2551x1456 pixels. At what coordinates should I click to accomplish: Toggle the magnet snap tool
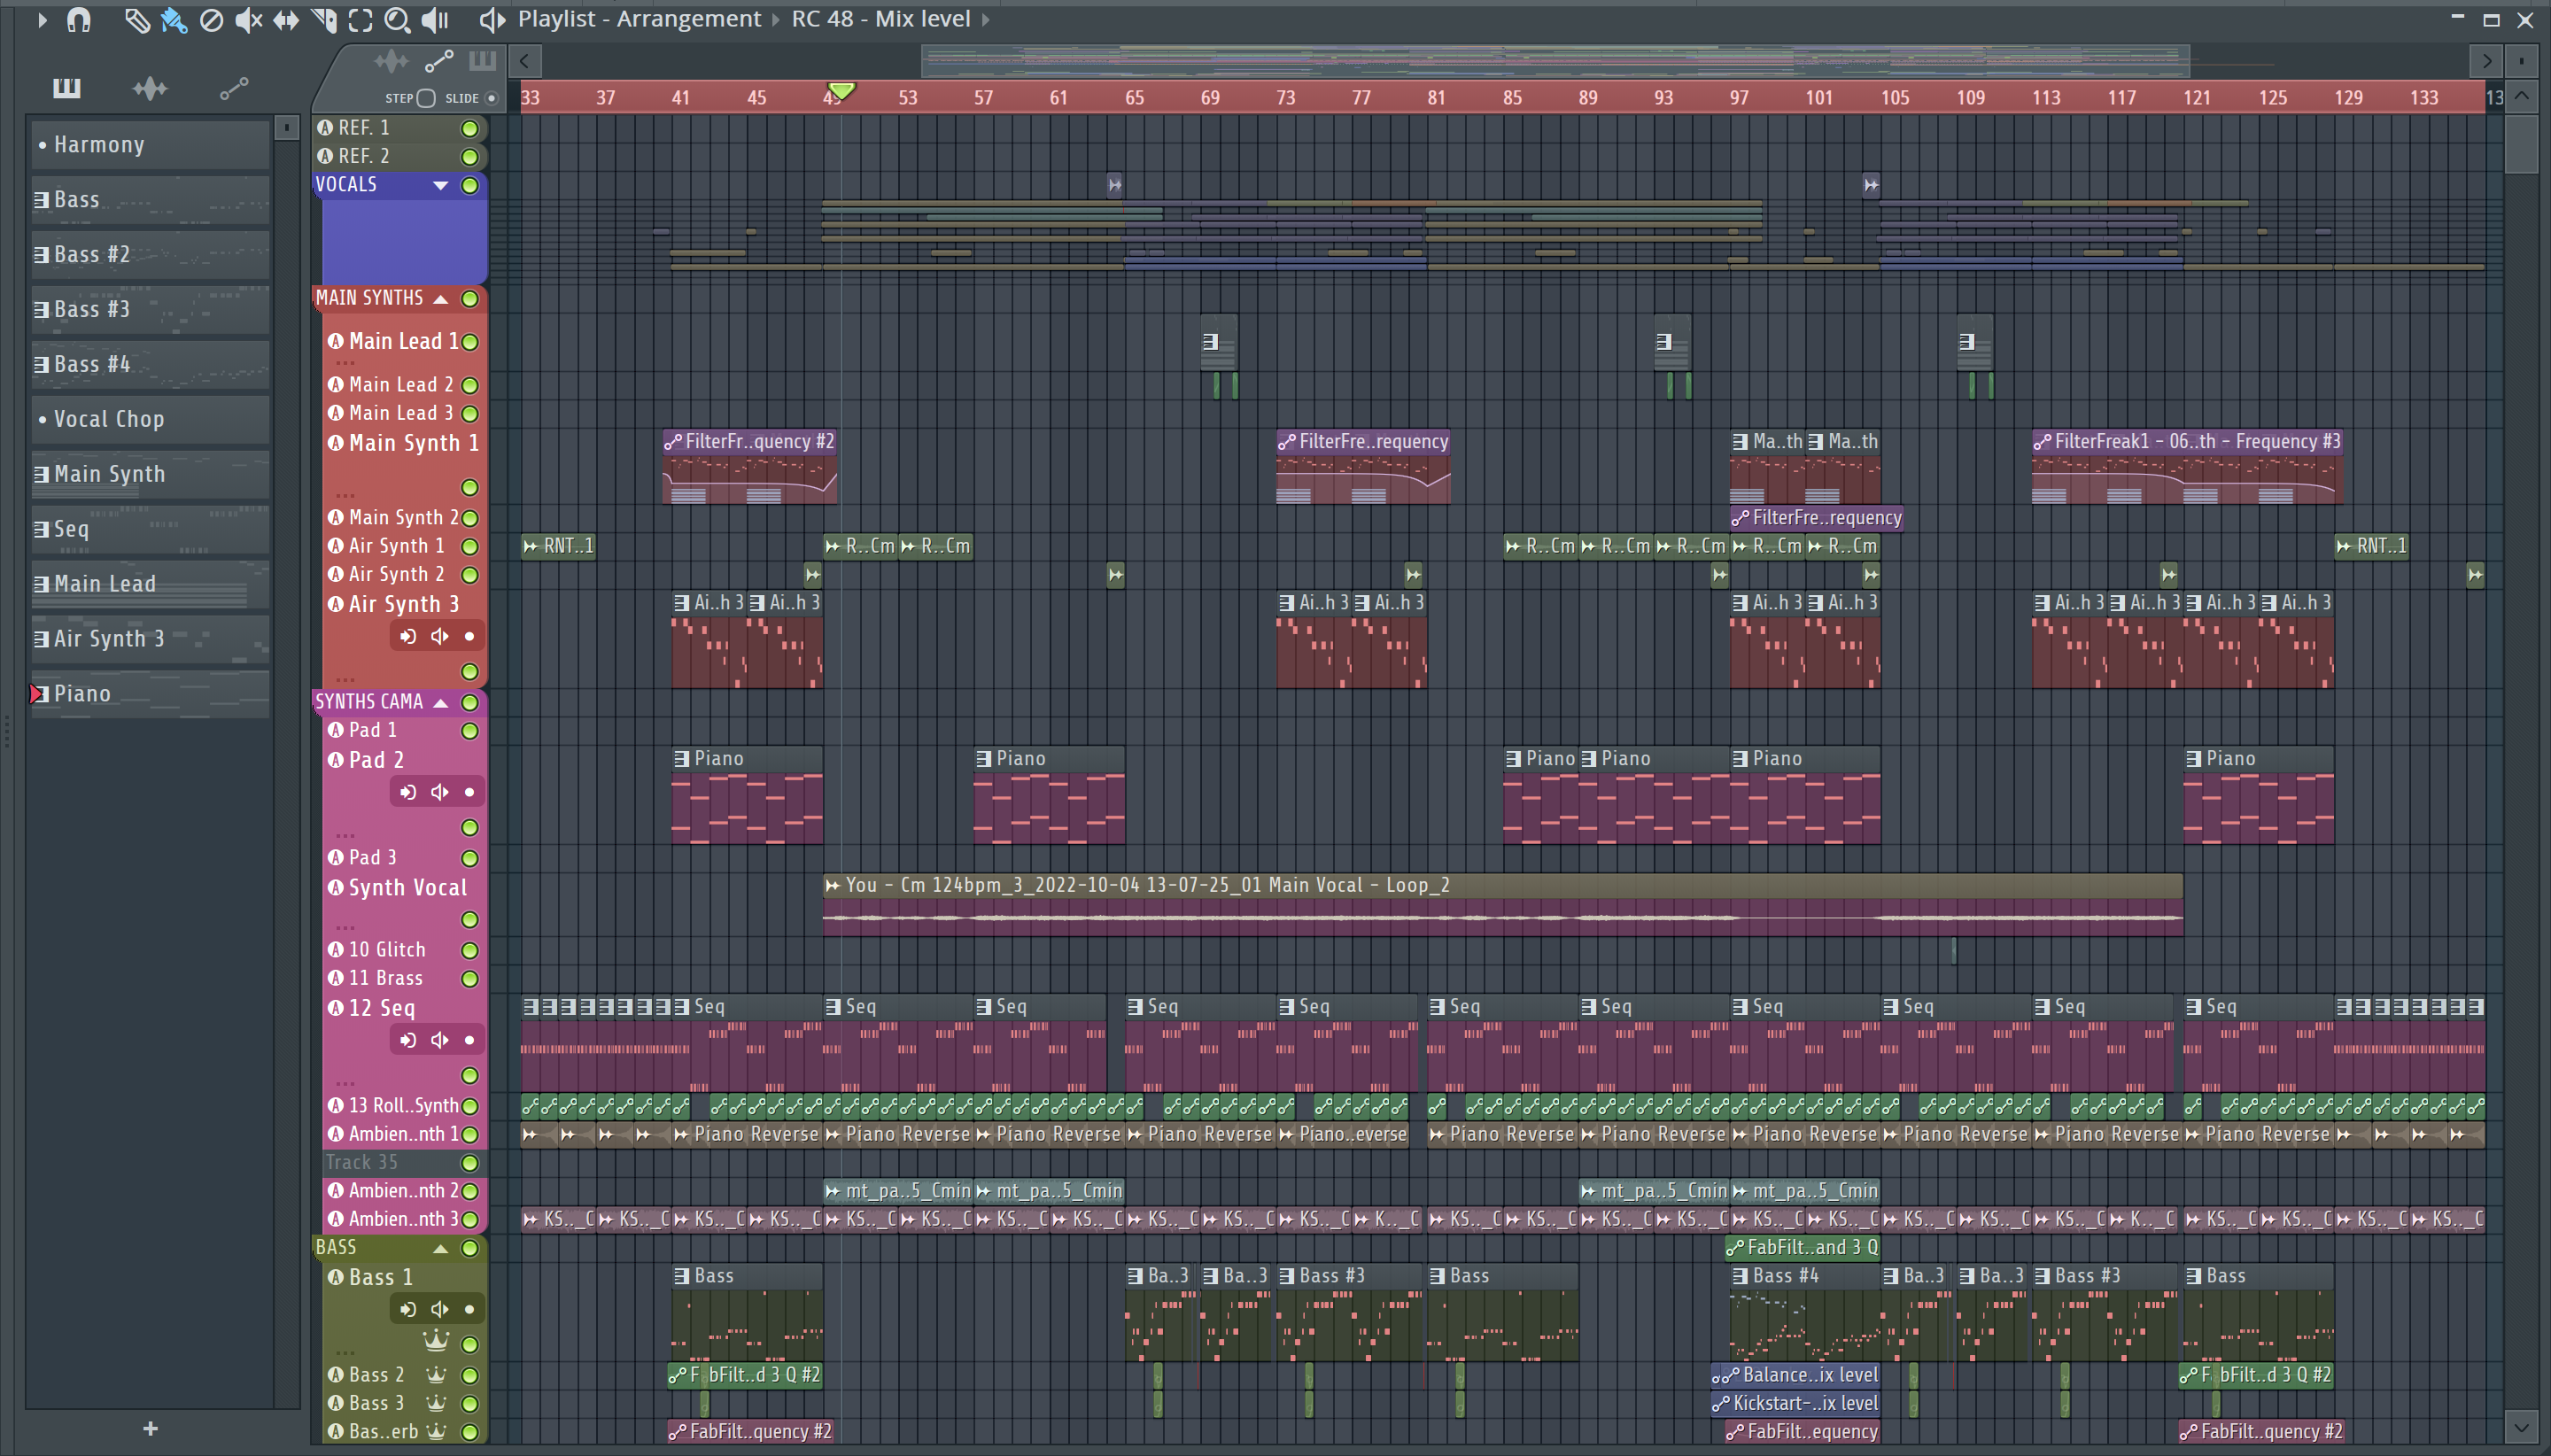[x=78, y=19]
